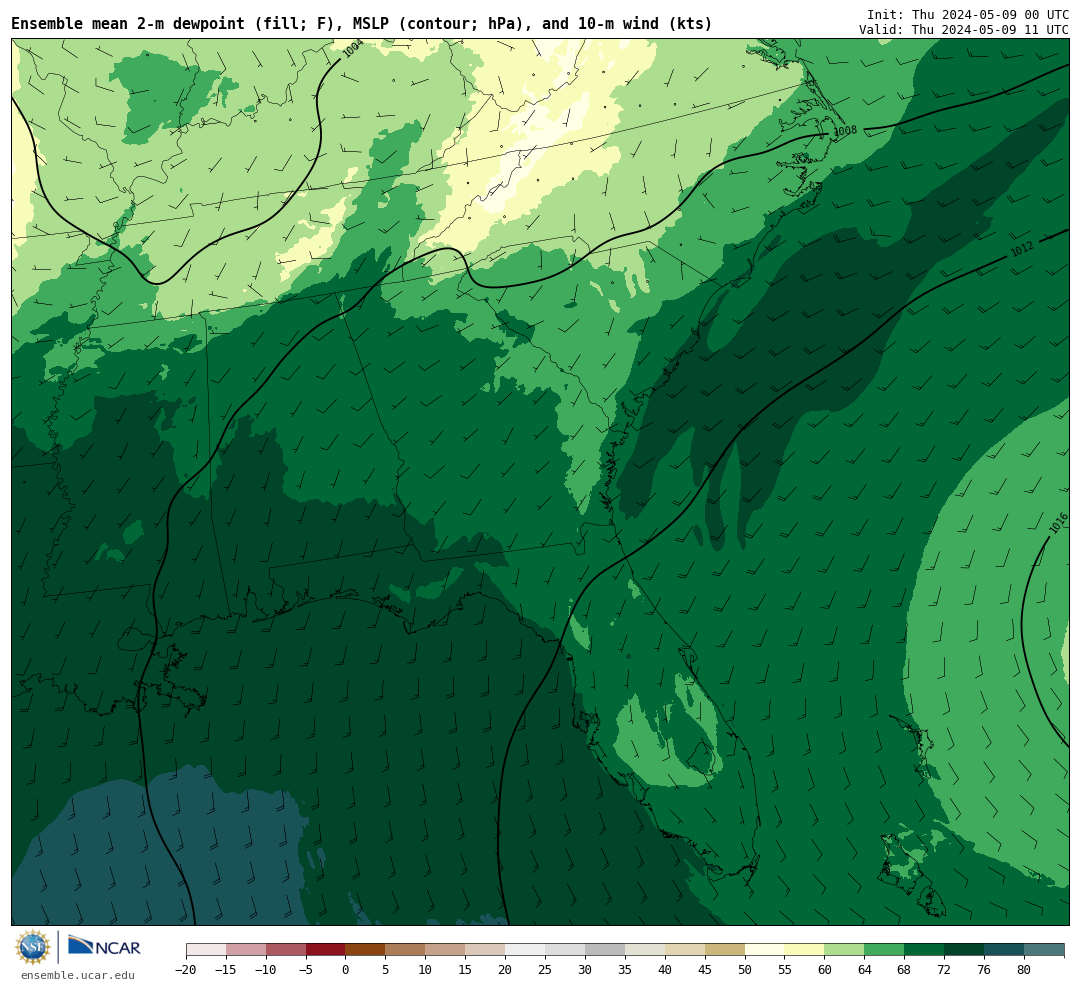Open the ensemble.ucar.edu link text
This screenshot has height=988, width=1080.
click(78, 975)
